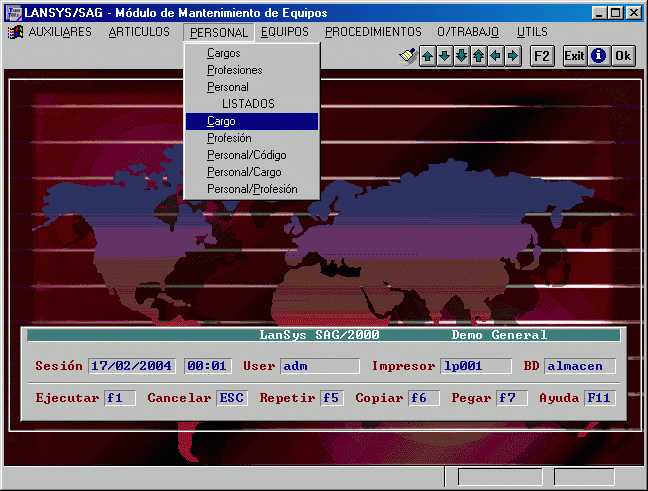Viewport: 648px width, 491px height.
Task: Open the AUXILIARES menu
Action: point(60,32)
